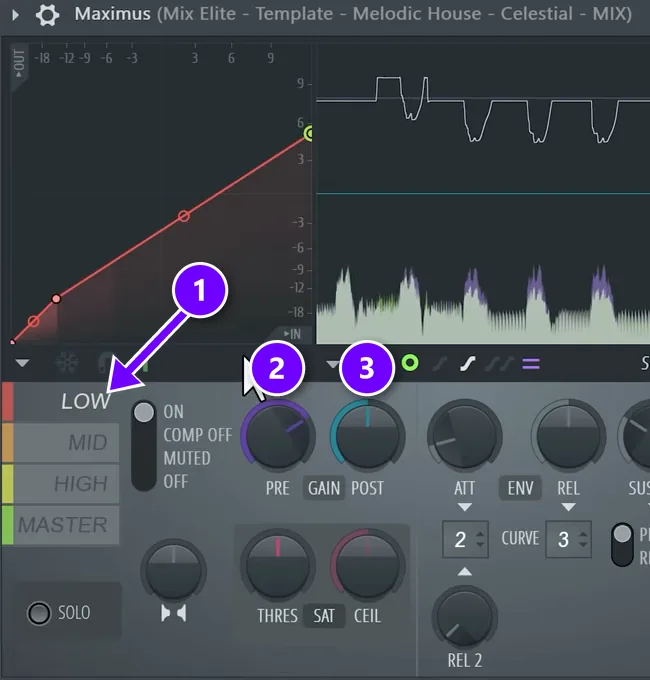Click the CEIL saturation knob

367,566
